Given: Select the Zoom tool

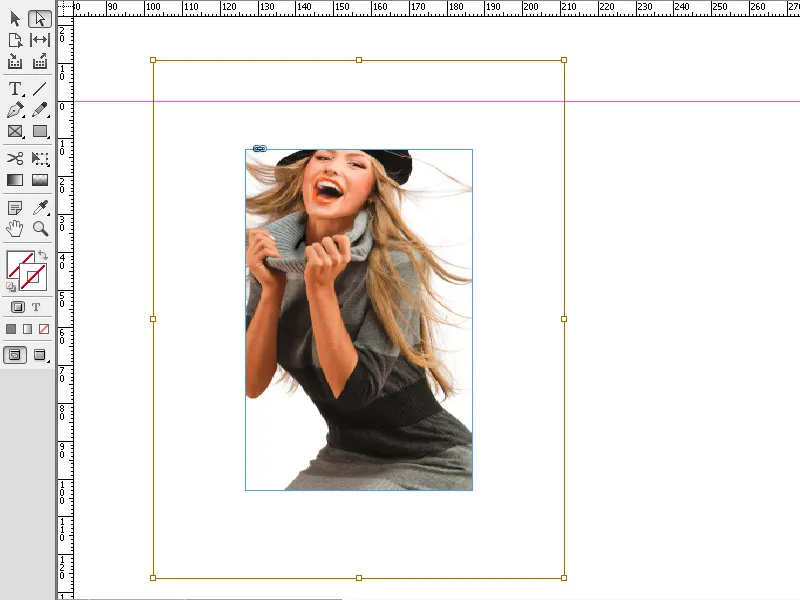Looking at the screenshot, I should coord(38,228).
